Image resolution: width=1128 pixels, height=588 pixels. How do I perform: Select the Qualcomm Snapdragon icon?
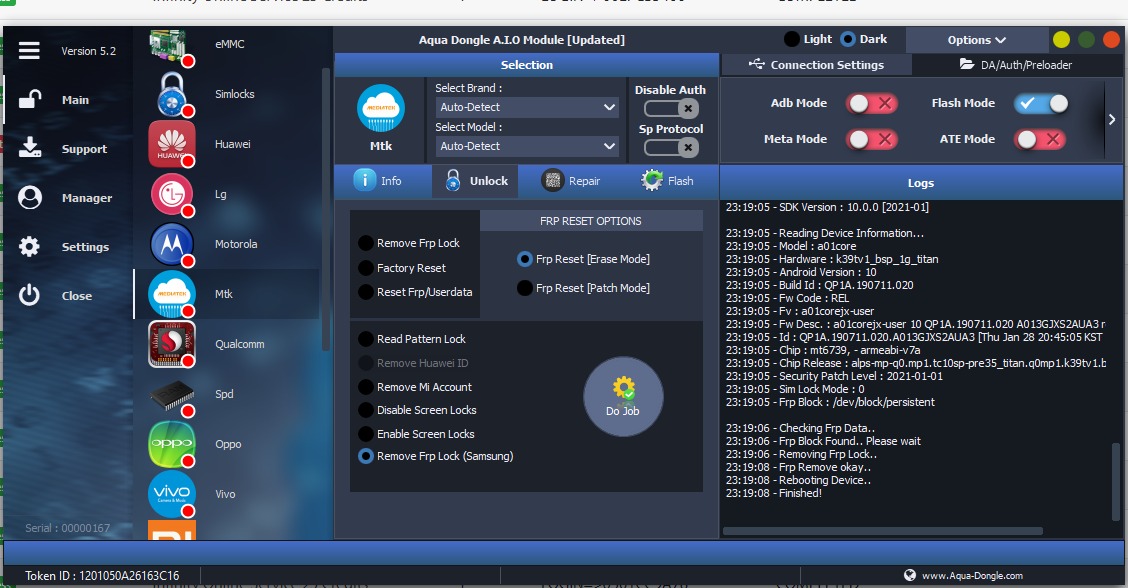click(x=171, y=344)
